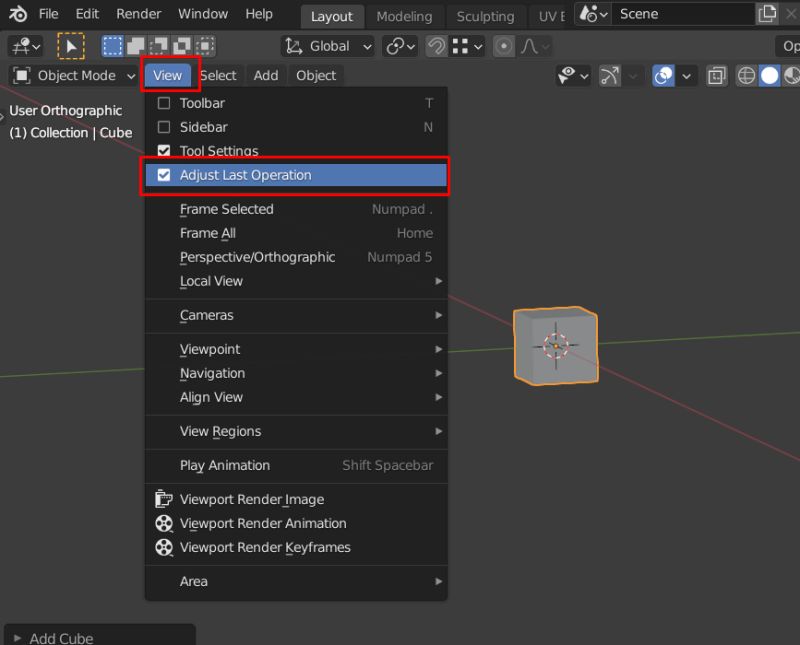
Task: Switch viewport shading to Wireframe
Action: coord(746,76)
